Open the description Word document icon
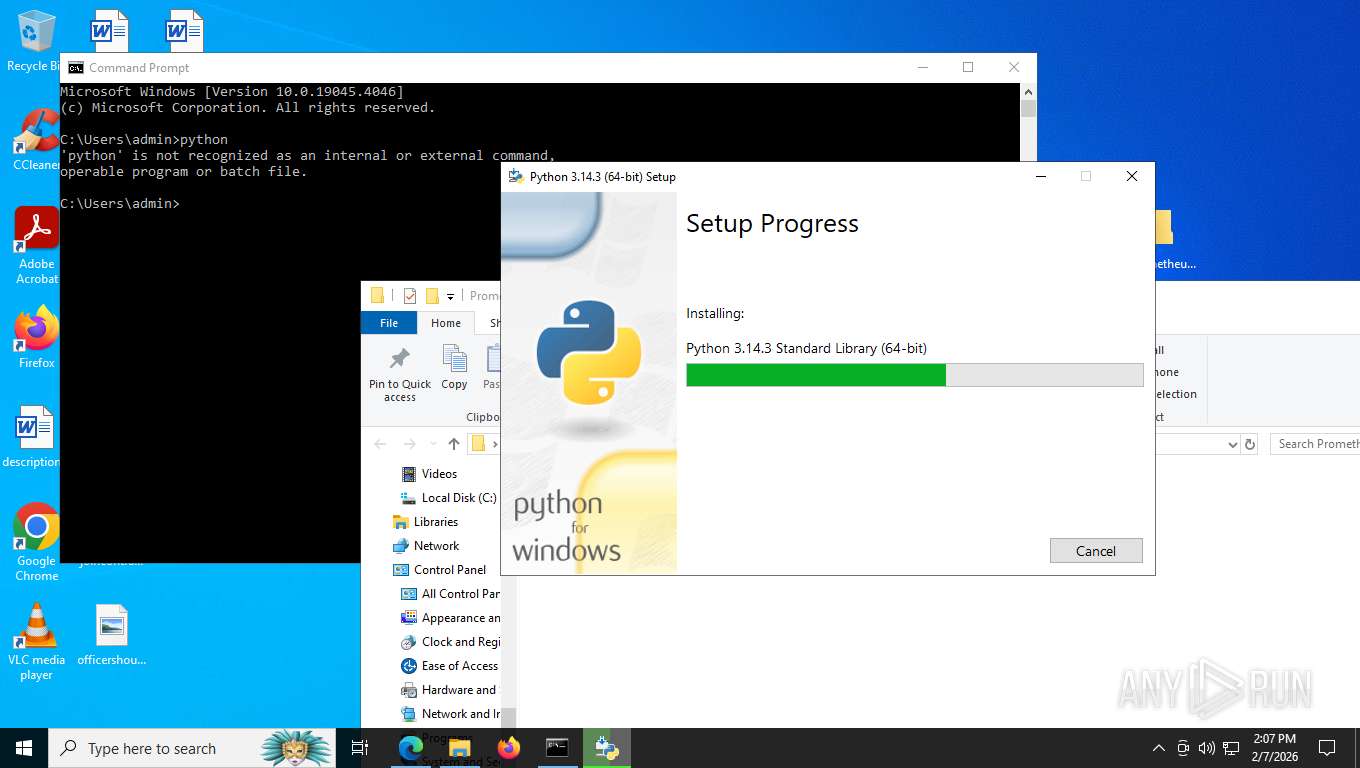Viewport: 1360px width, 768px height. tap(34, 437)
